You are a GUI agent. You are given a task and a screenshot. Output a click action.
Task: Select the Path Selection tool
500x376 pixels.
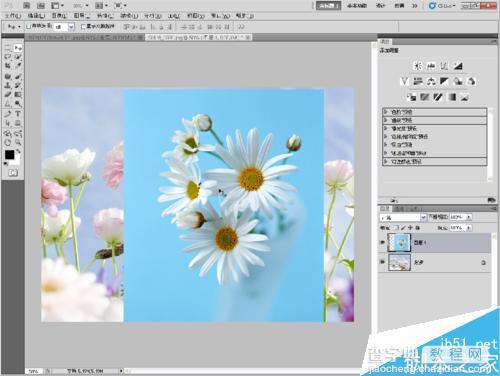[x=8, y=123]
